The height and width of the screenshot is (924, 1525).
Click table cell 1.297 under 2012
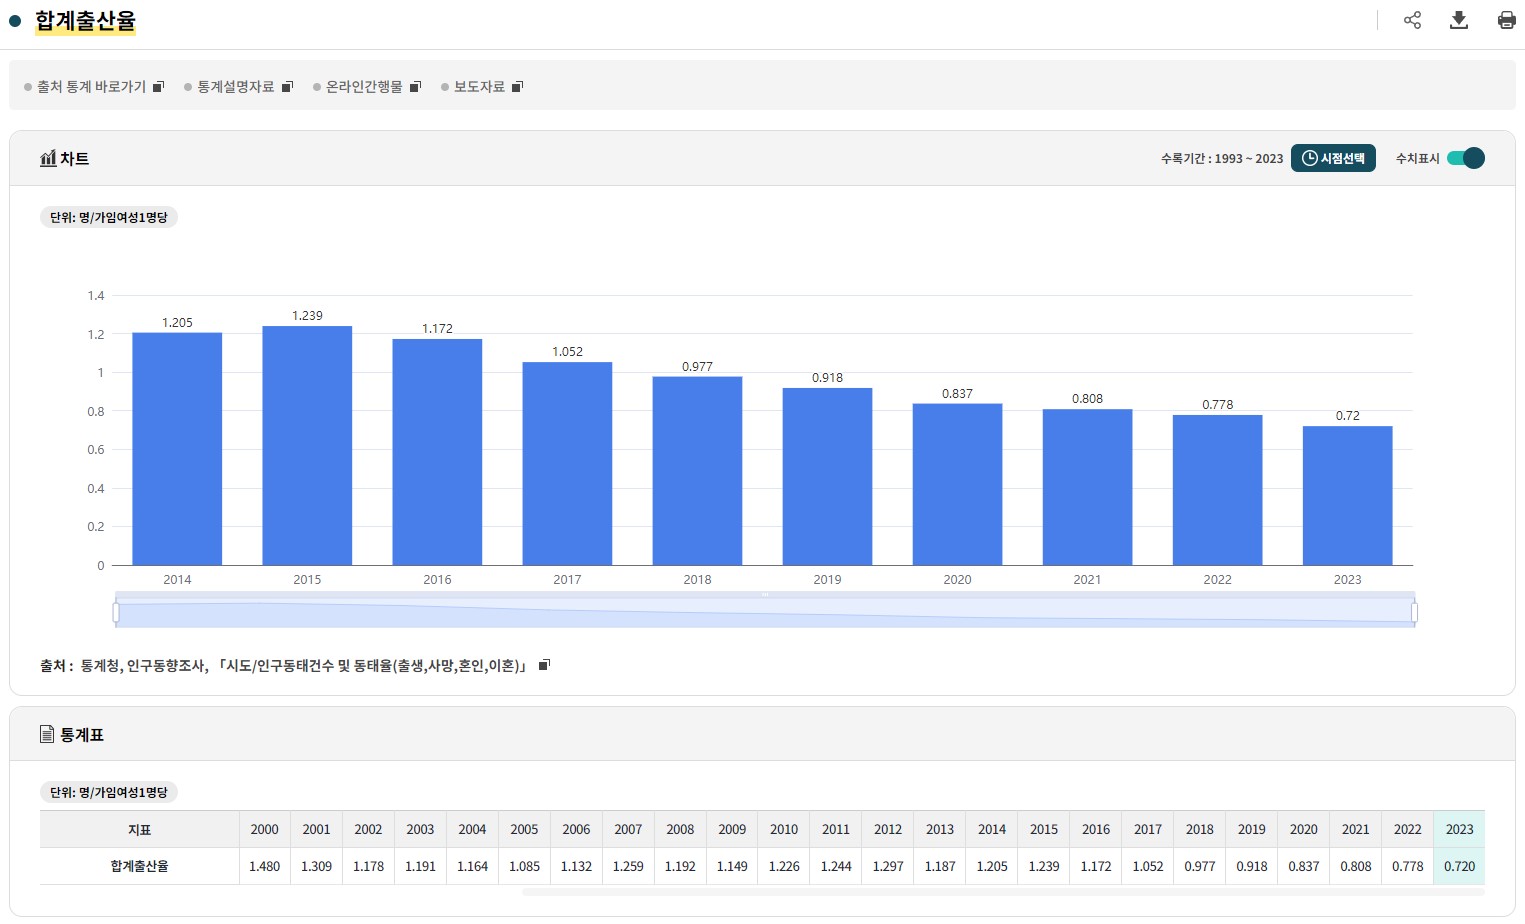pyautogui.click(x=888, y=866)
